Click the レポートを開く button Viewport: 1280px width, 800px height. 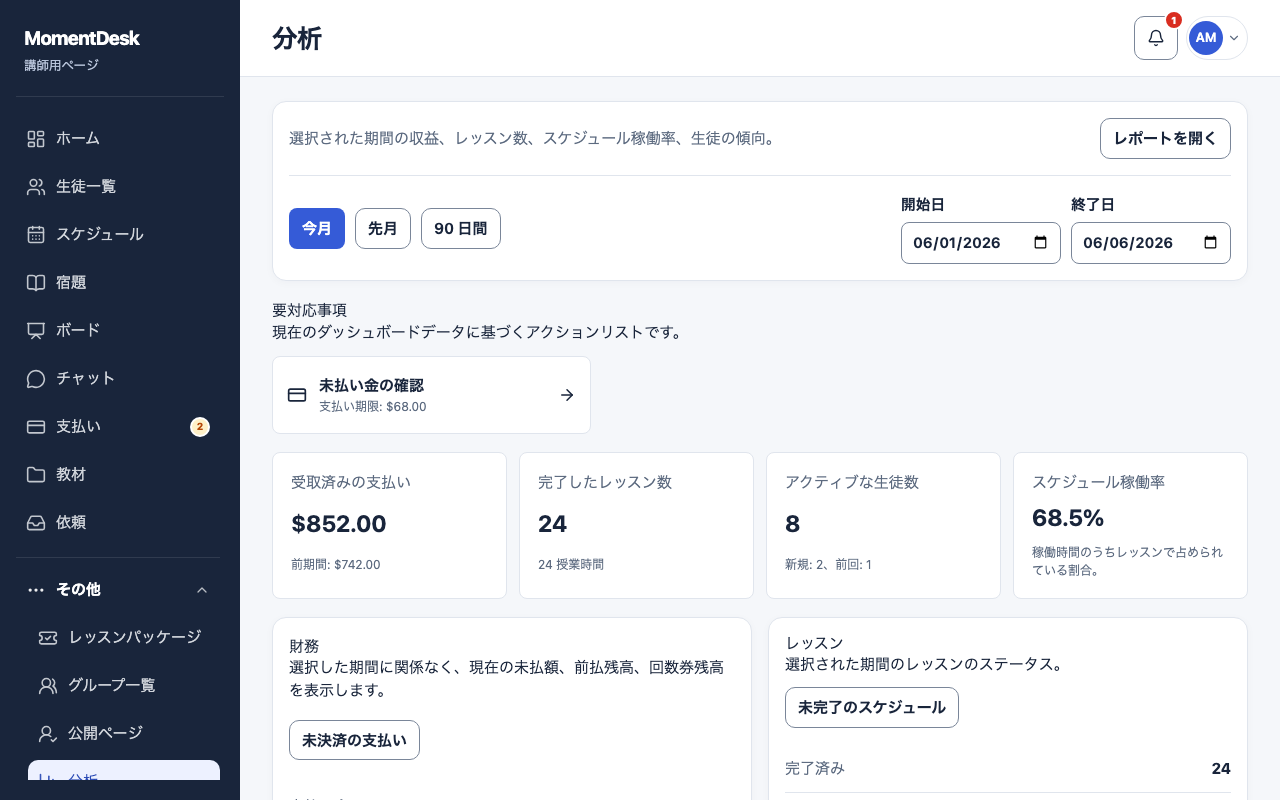[1165, 138]
